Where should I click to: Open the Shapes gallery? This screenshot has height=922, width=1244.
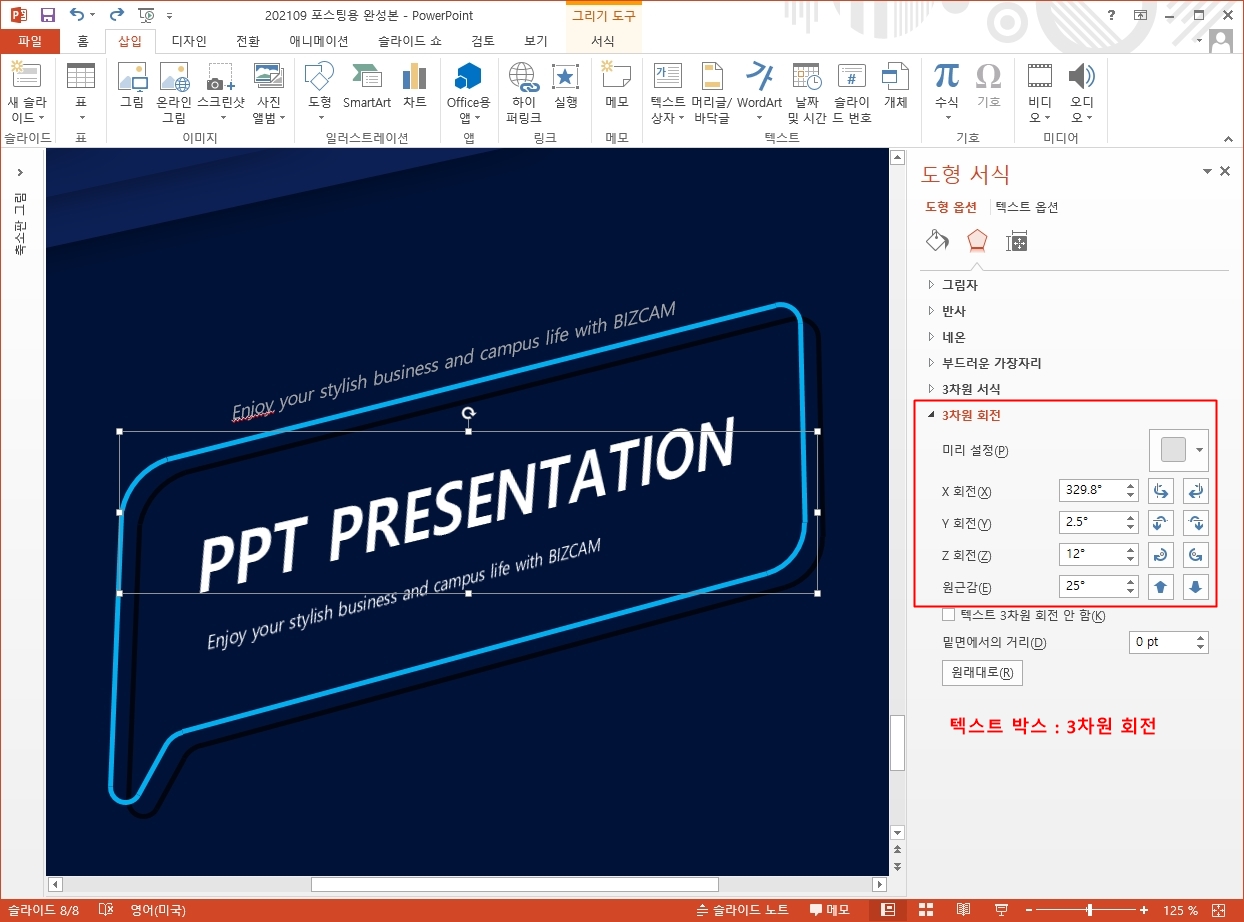pos(320,92)
